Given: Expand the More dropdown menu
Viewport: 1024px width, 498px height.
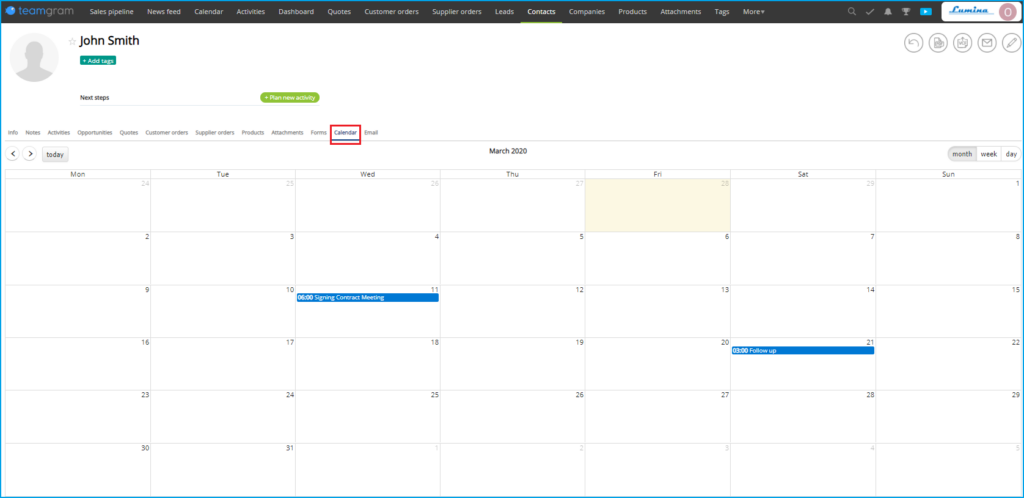Looking at the screenshot, I should coord(754,12).
